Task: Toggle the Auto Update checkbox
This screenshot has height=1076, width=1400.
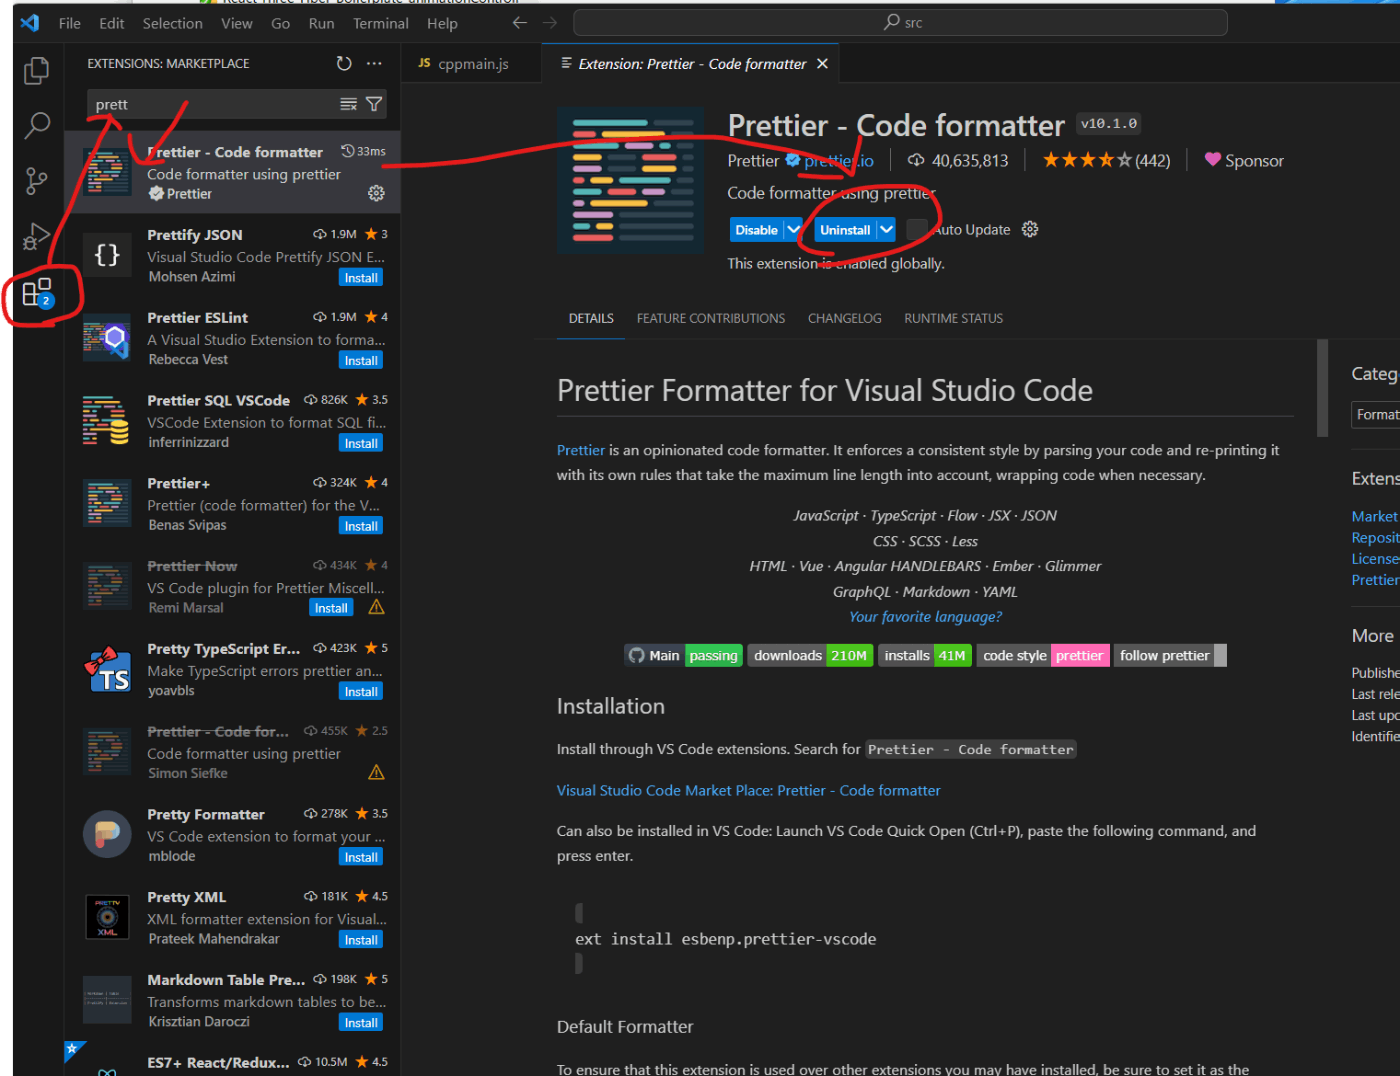Action: tap(917, 230)
